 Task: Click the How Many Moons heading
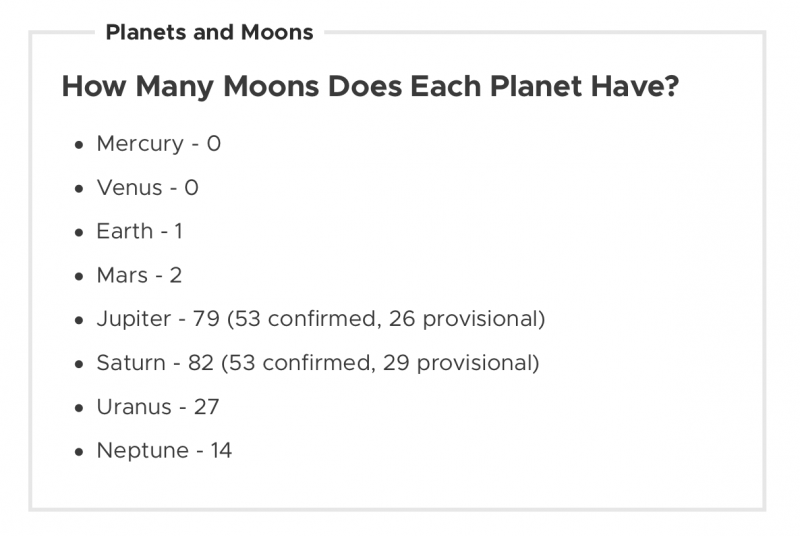pos(370,86)
